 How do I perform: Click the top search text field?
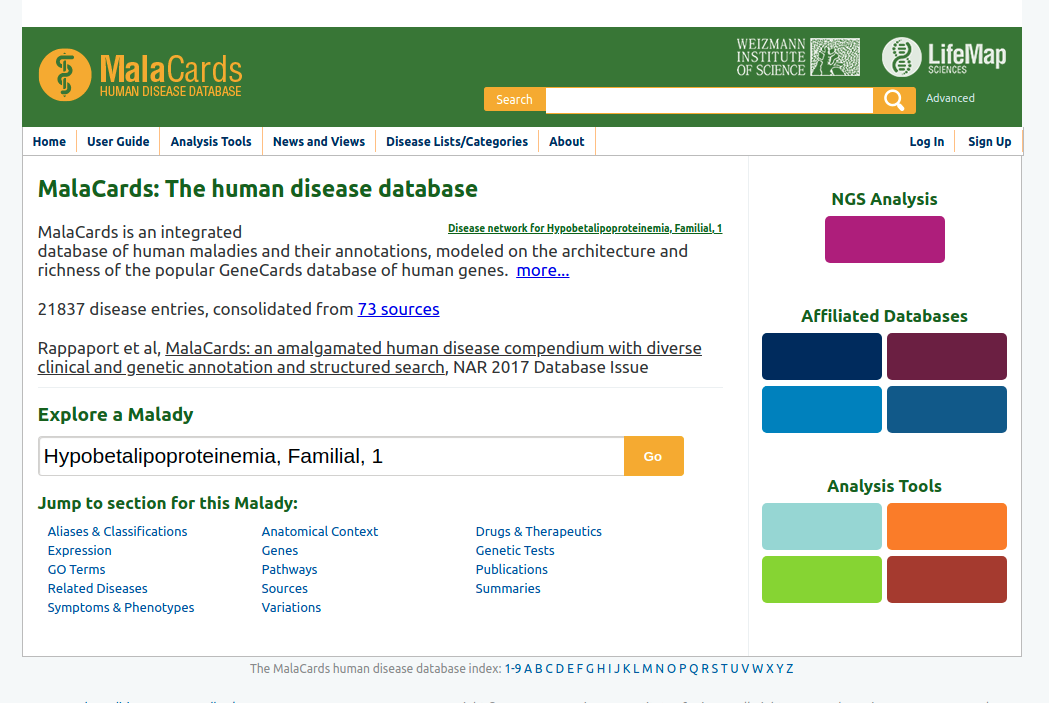click(709, 100)
